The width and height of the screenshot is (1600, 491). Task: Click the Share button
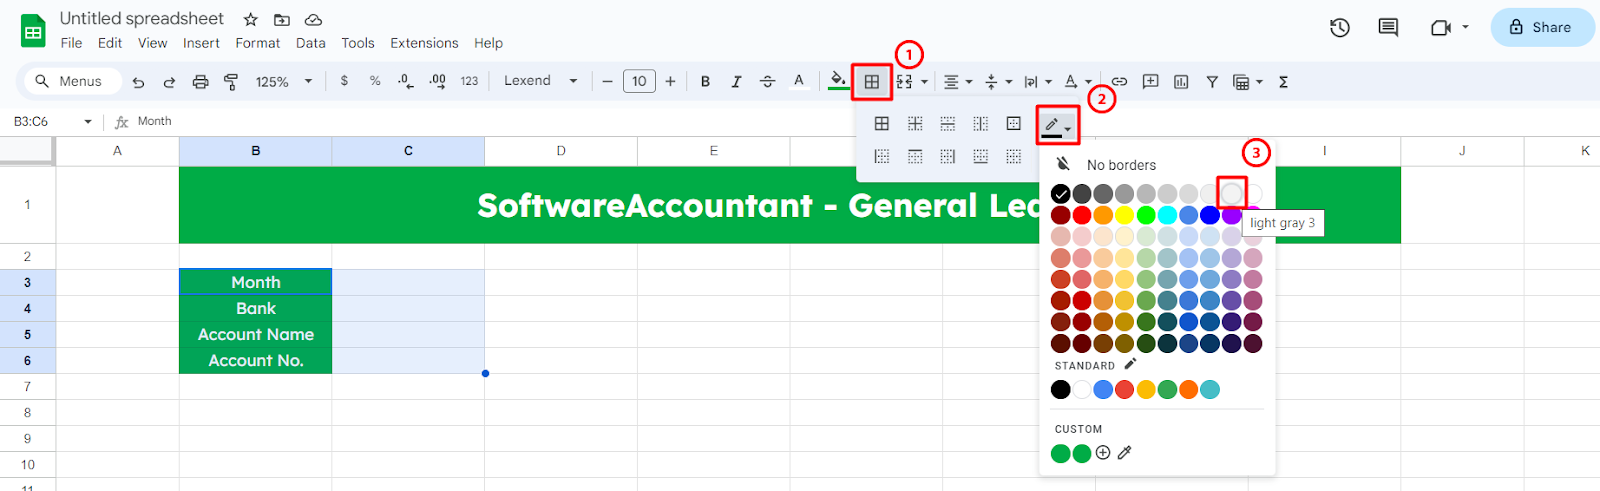coord(1542,27)
